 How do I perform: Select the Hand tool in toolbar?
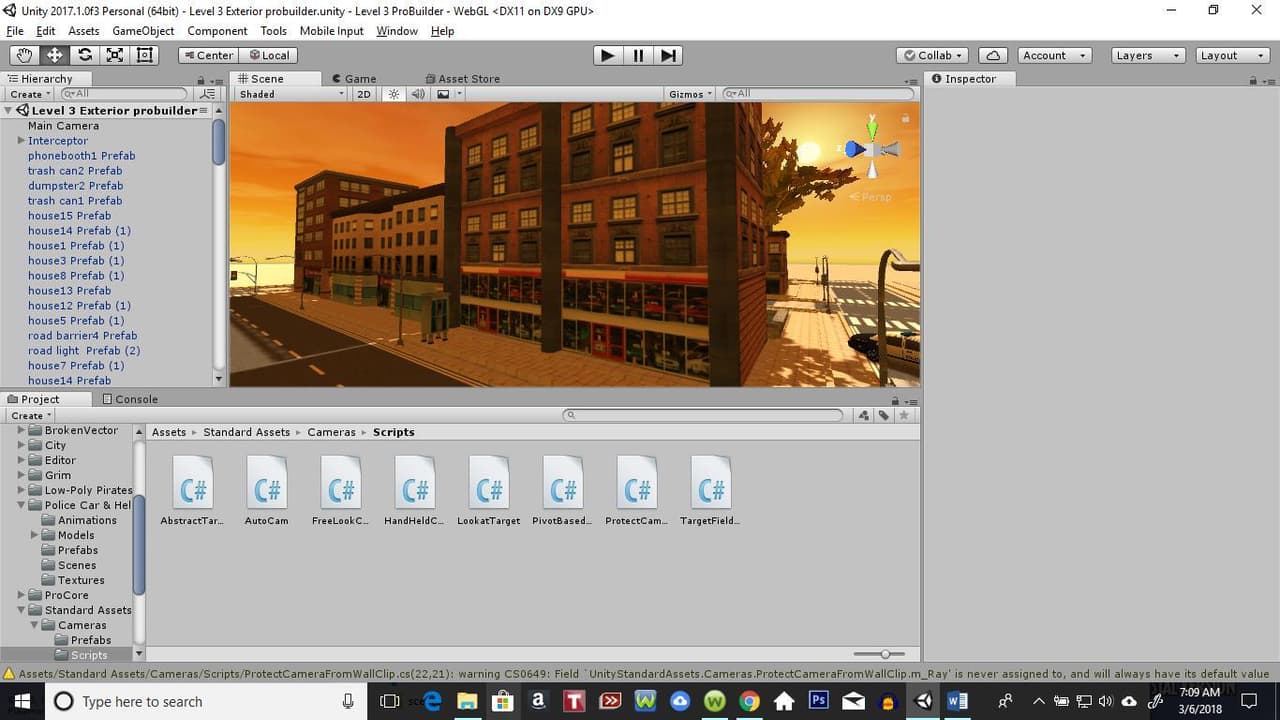tap(25, 56)
